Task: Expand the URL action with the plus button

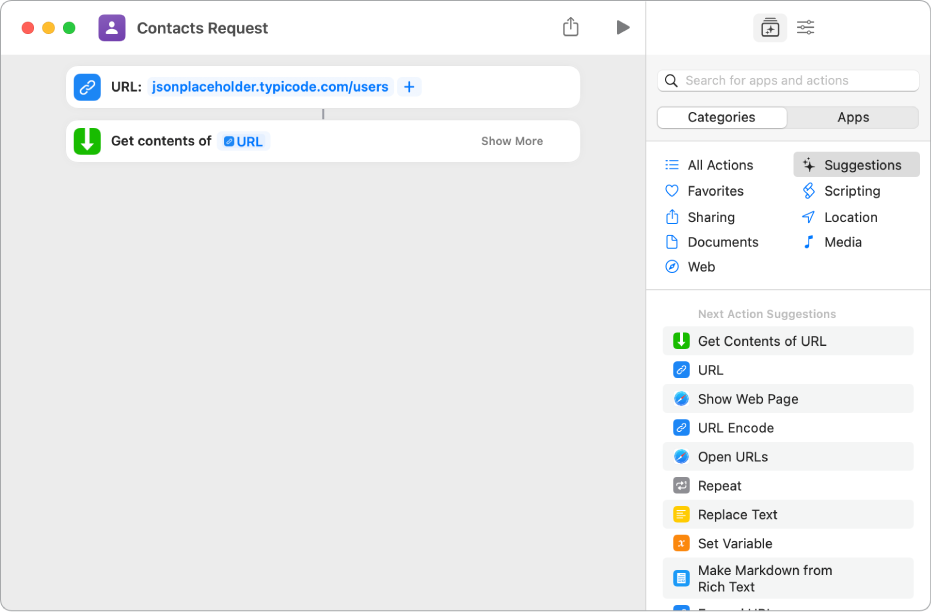Action: click(x=408, y=87)
